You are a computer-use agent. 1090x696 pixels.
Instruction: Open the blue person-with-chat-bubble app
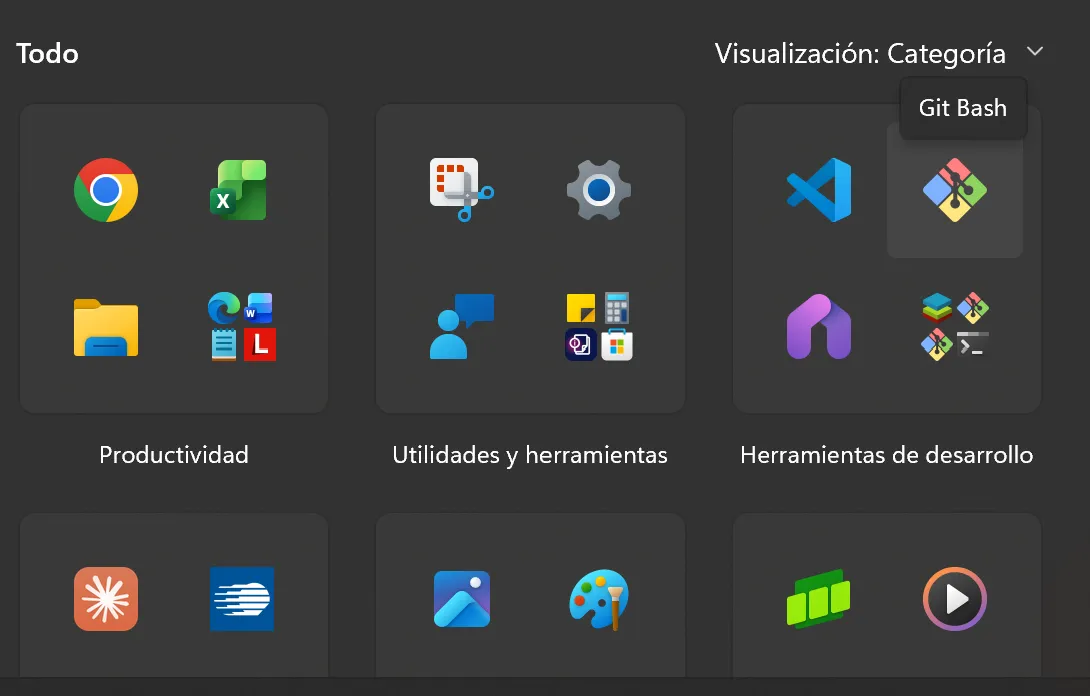462,326
